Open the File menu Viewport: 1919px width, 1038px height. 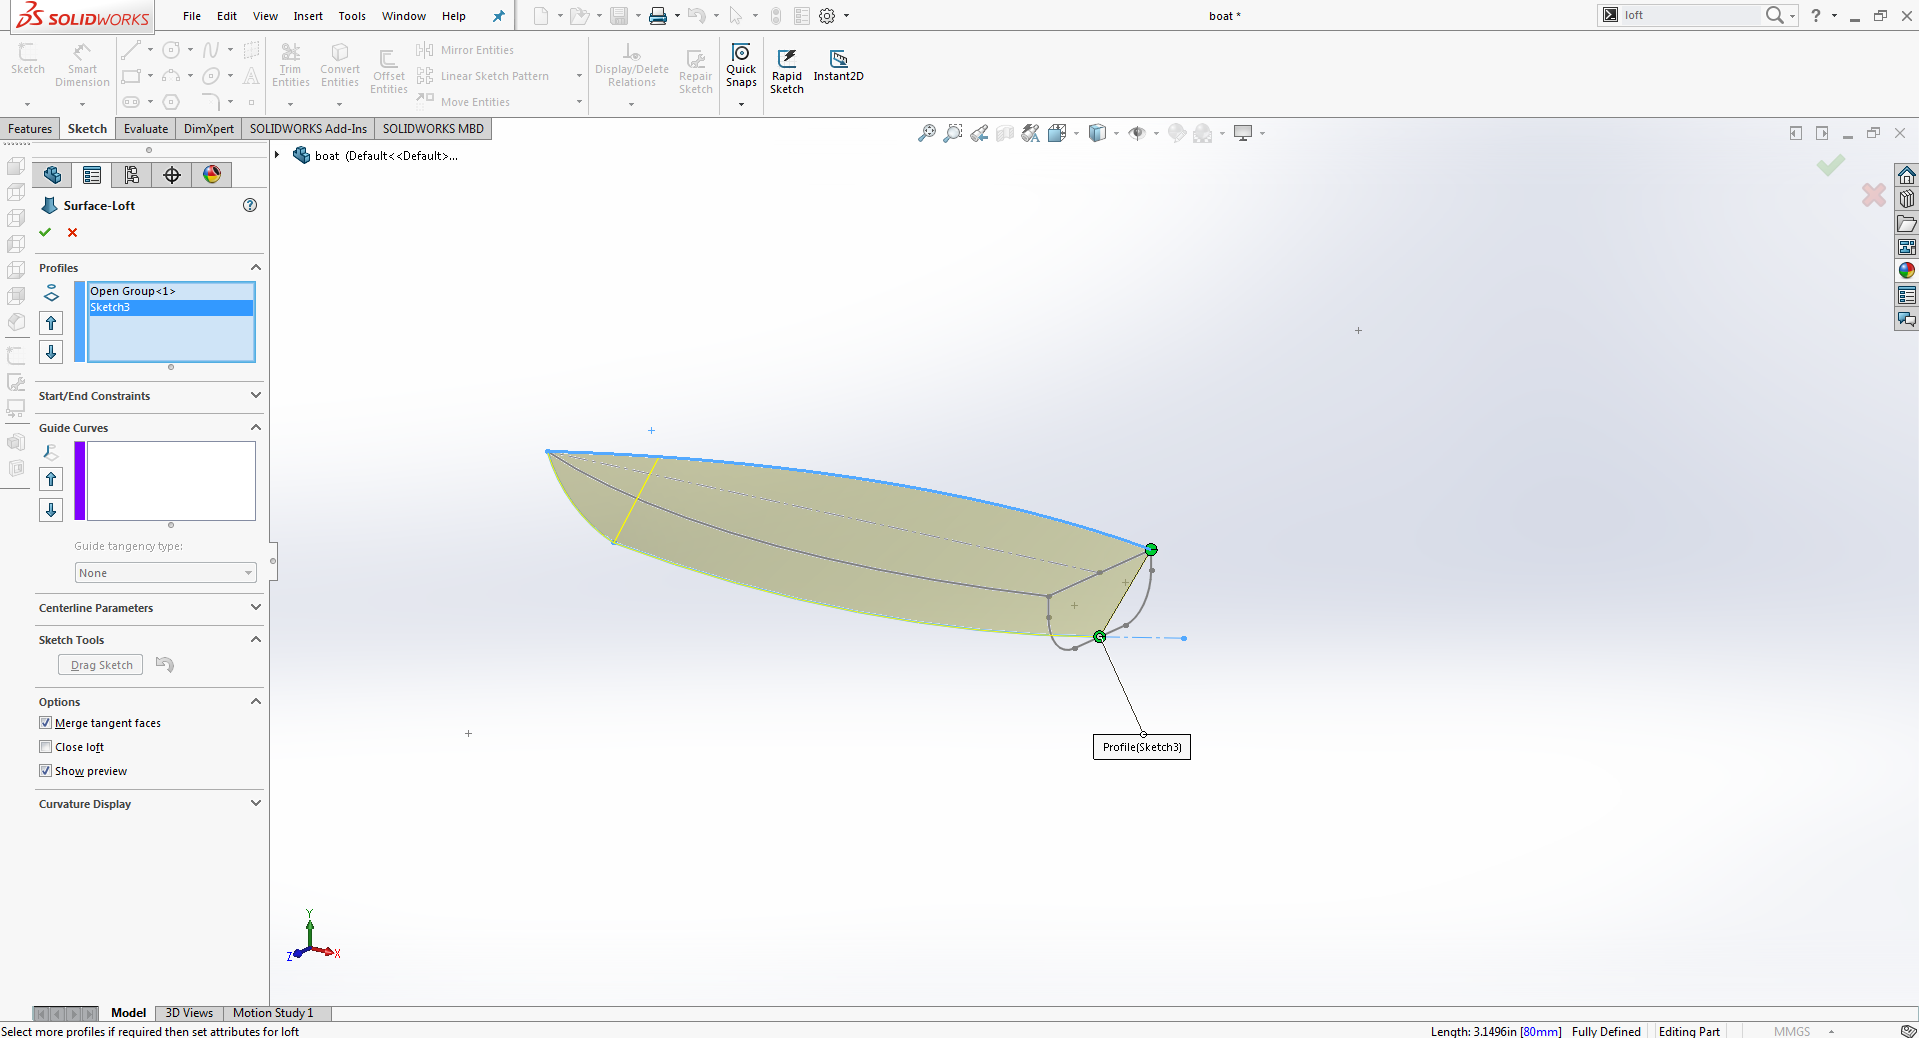192,16
